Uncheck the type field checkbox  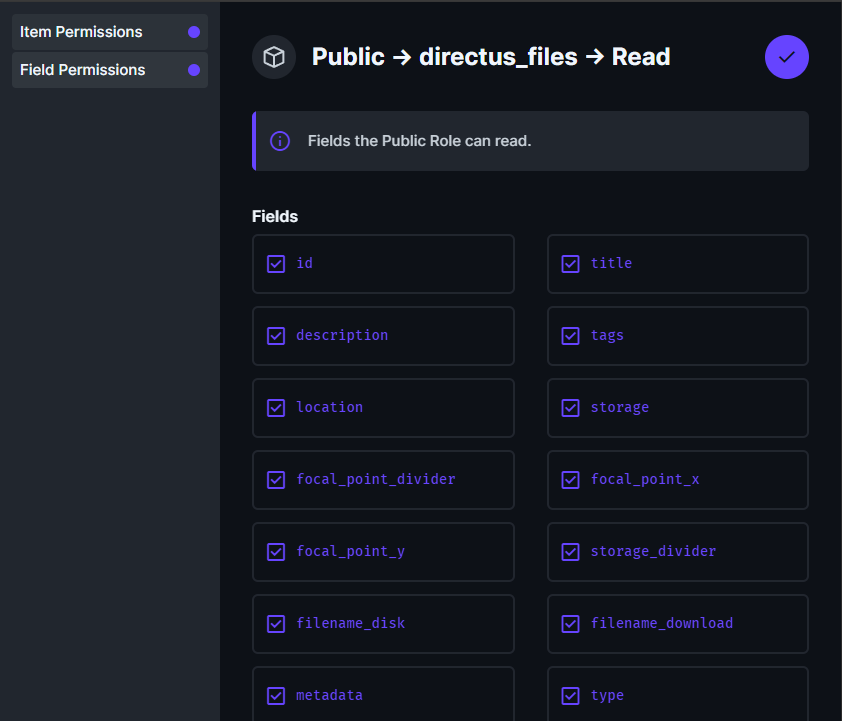[570, 695]
